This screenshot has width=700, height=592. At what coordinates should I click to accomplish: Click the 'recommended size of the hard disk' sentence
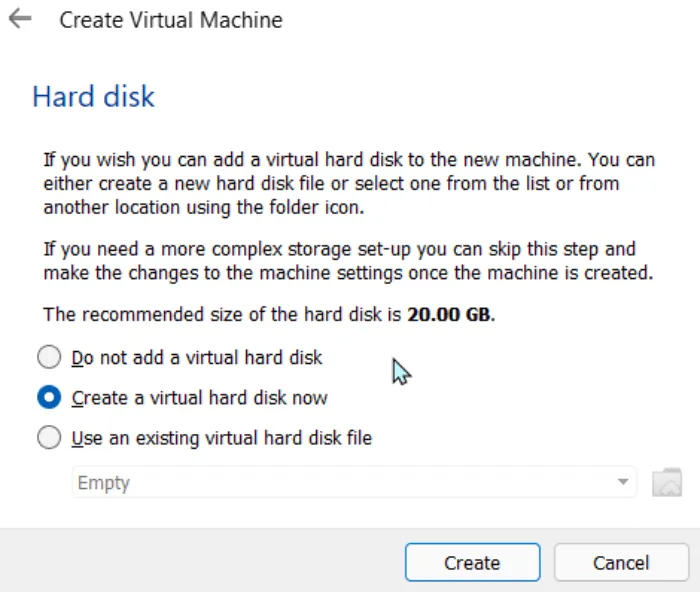[222, 315]
